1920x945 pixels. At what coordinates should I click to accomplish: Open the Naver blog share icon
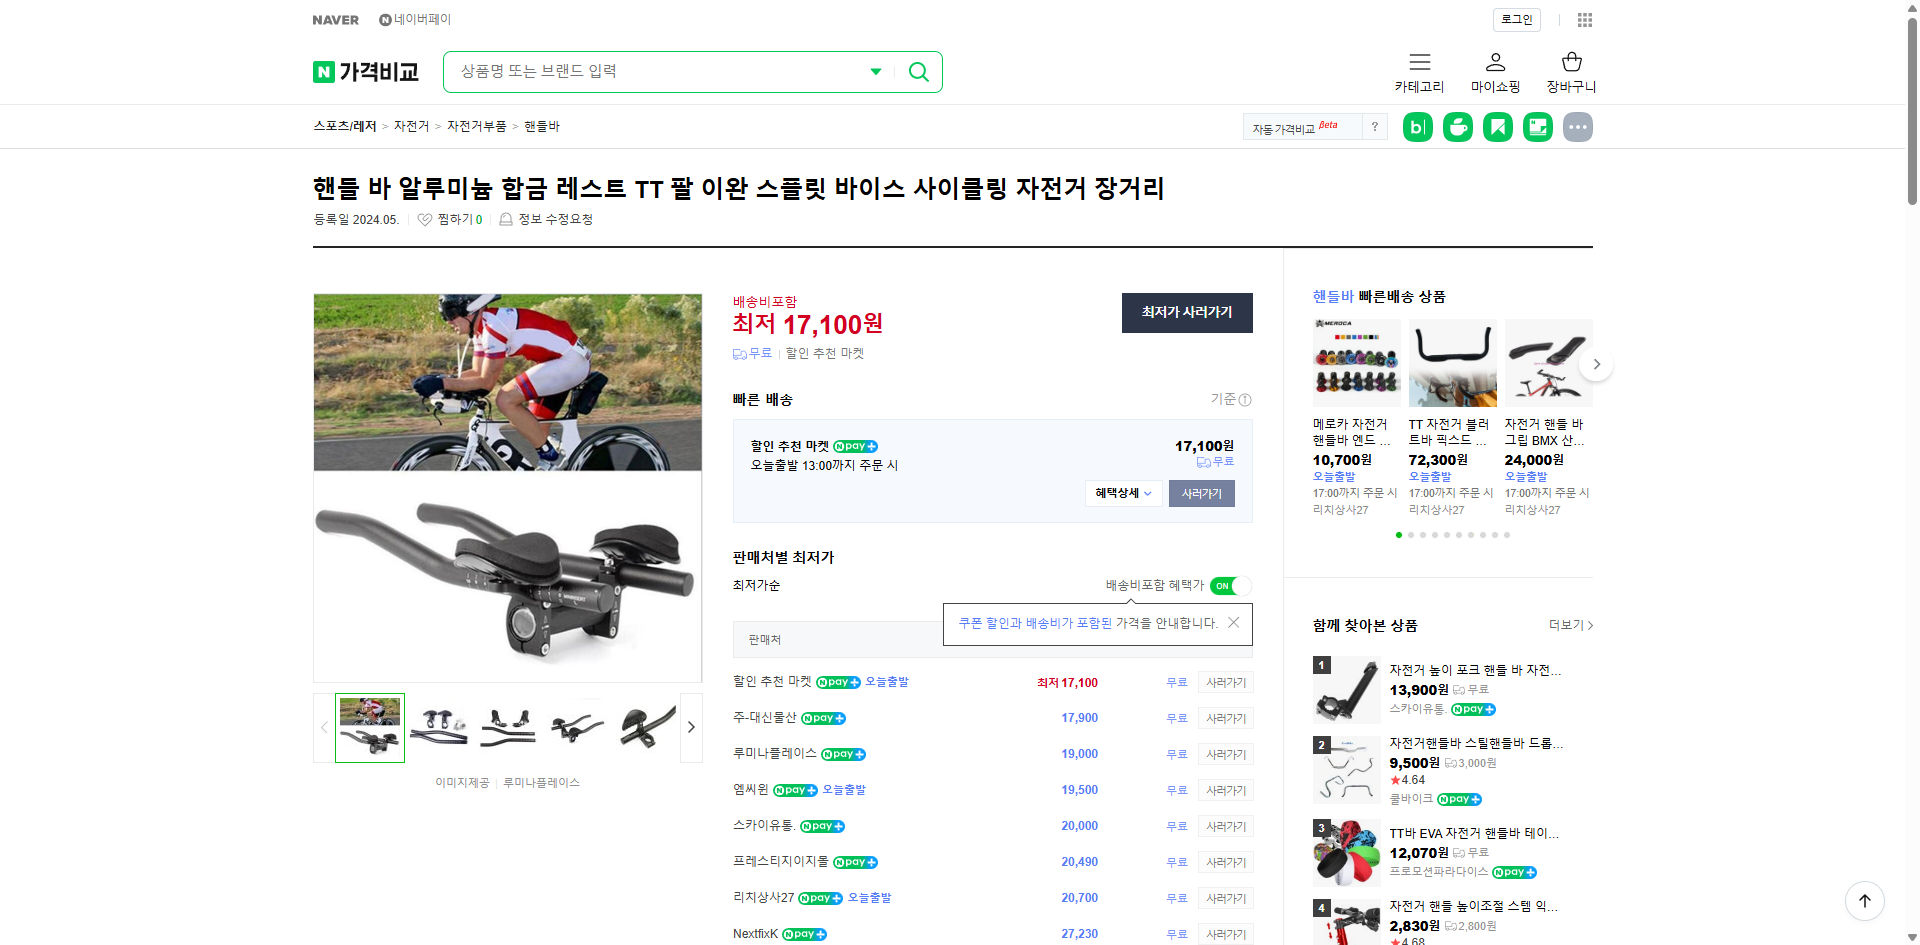[x=1417, y=126]
